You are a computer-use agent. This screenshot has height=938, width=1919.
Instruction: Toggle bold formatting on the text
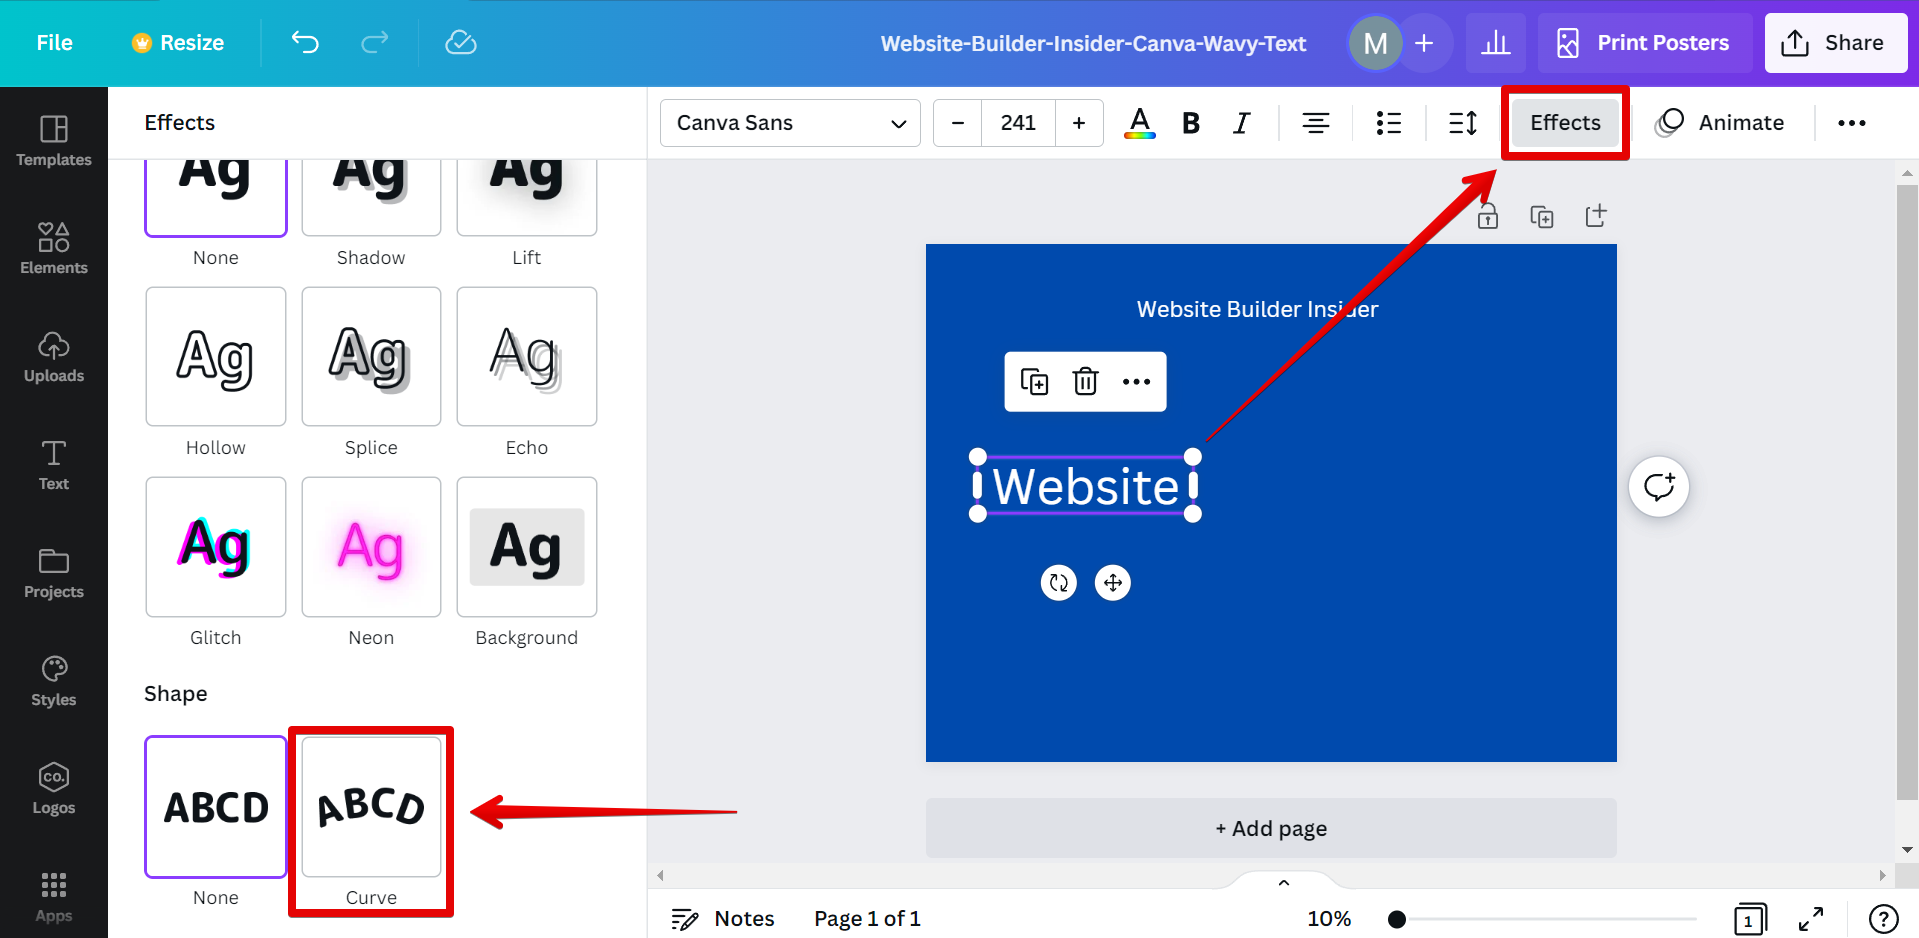tap(1190, 122)
